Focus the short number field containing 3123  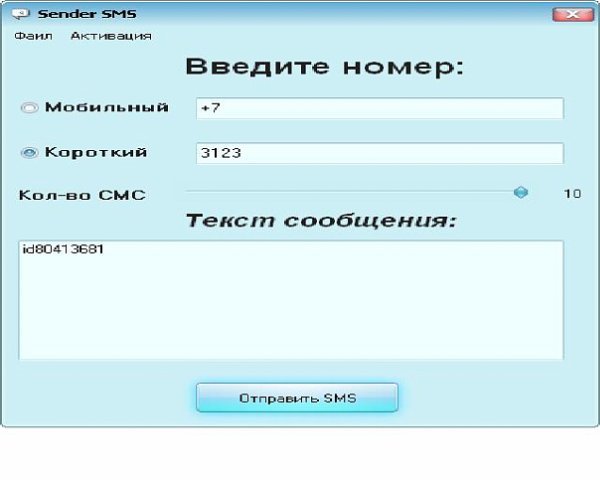[x=379, y=154]
